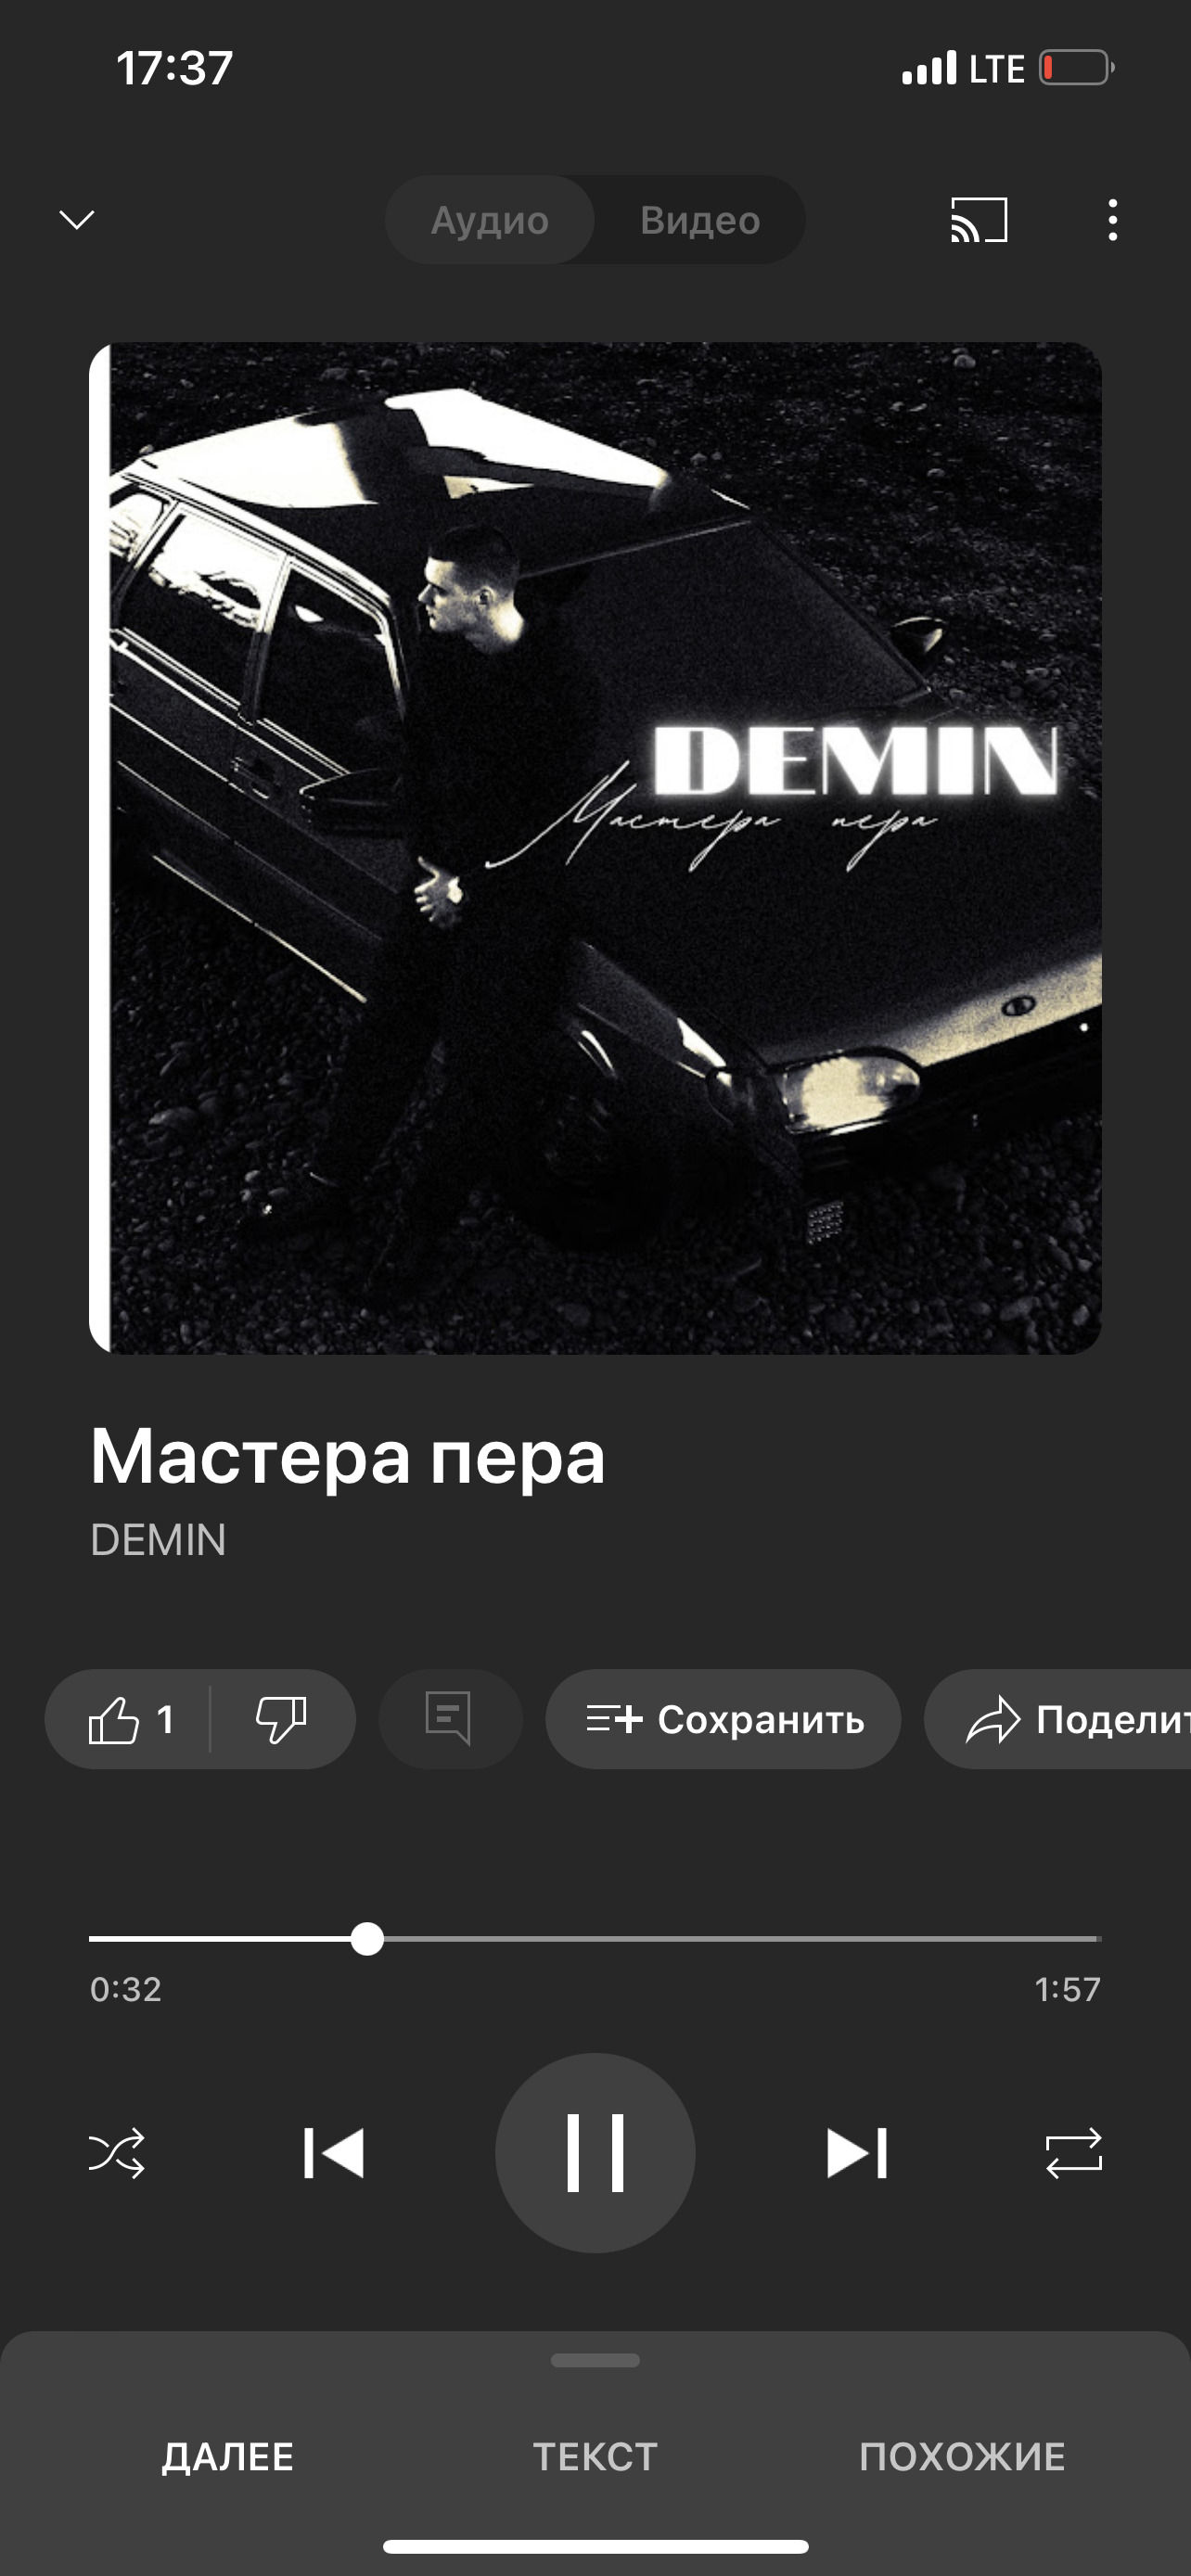Save track using Сохранить button
This screenshot has width=1191, height=2576.
[x=723, y=1719]
